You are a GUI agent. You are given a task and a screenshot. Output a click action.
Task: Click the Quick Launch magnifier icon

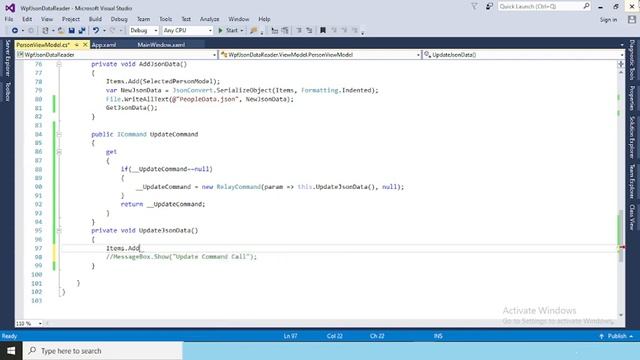coord(586,6)
